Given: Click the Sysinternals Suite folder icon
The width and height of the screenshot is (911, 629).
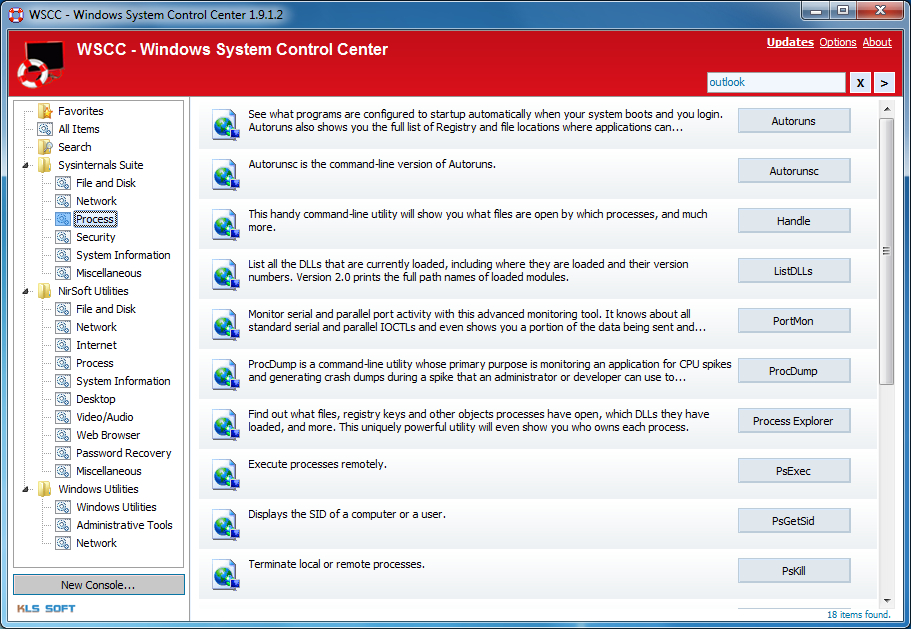Looking at the screenshot, I should [x=45, y=165].
